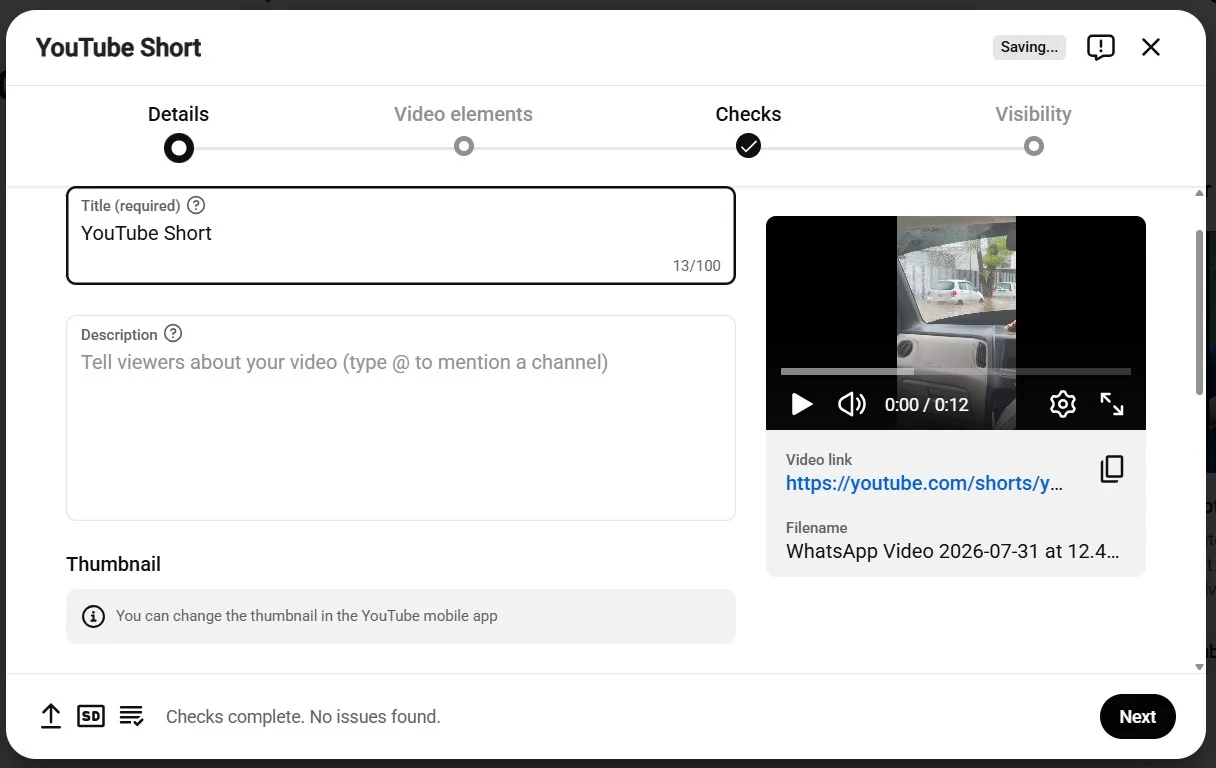
Task: Go to the Video elements step
Action: click(463, 114)
